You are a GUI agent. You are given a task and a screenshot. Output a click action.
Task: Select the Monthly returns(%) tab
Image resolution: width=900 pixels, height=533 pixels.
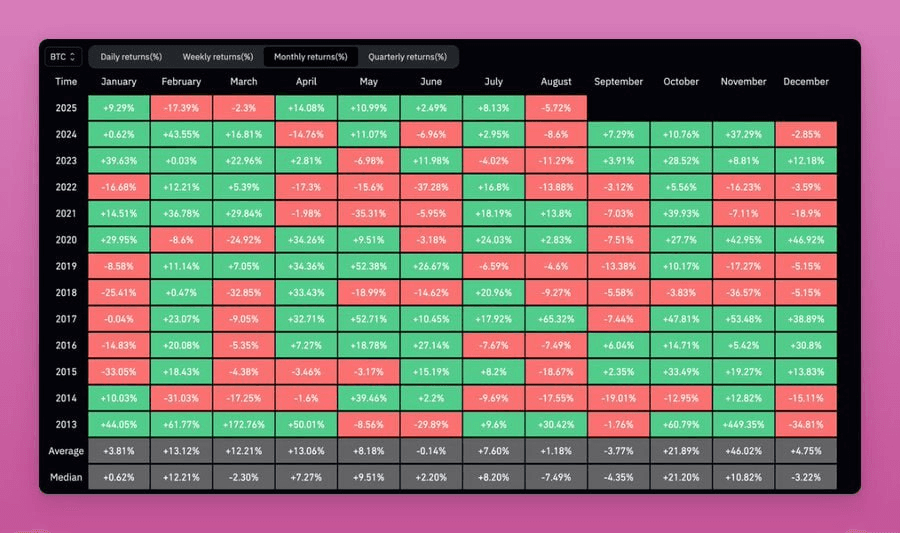[x=311, y=57]
